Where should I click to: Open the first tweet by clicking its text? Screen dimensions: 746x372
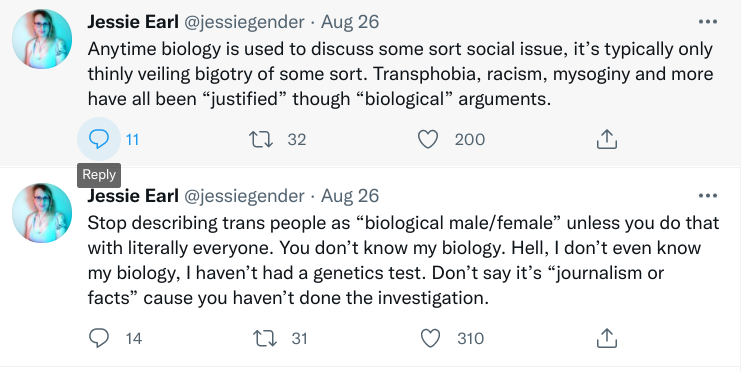pos(400,74)
